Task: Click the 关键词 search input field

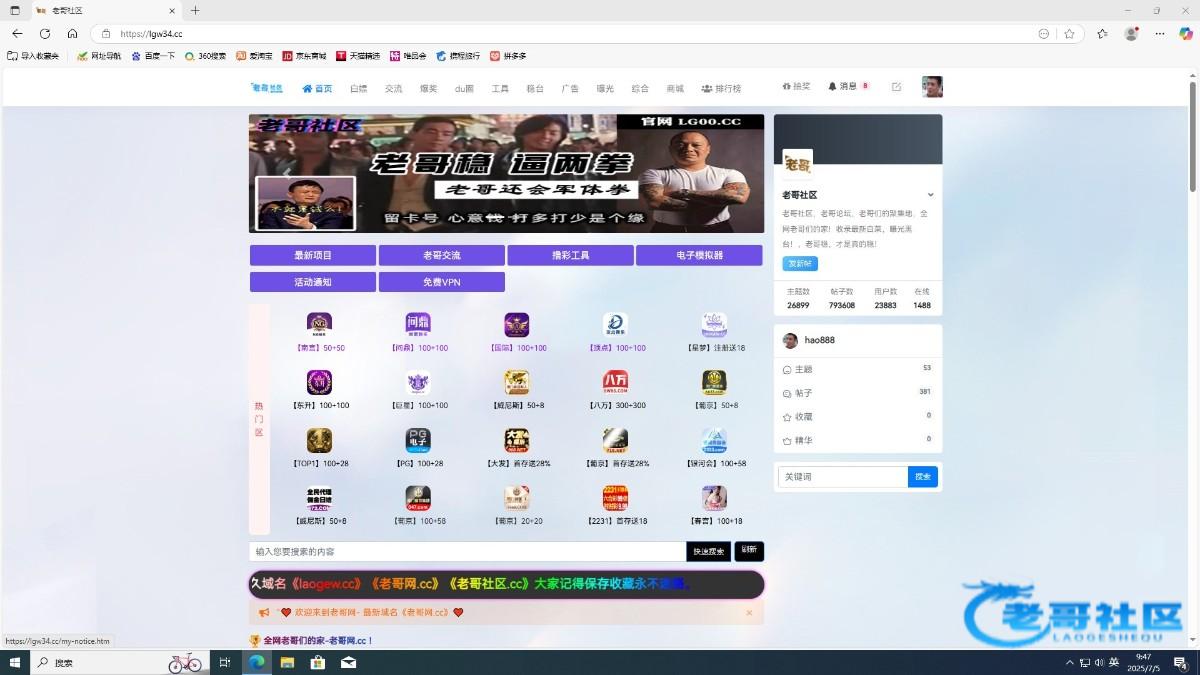Action: point(842,477)
